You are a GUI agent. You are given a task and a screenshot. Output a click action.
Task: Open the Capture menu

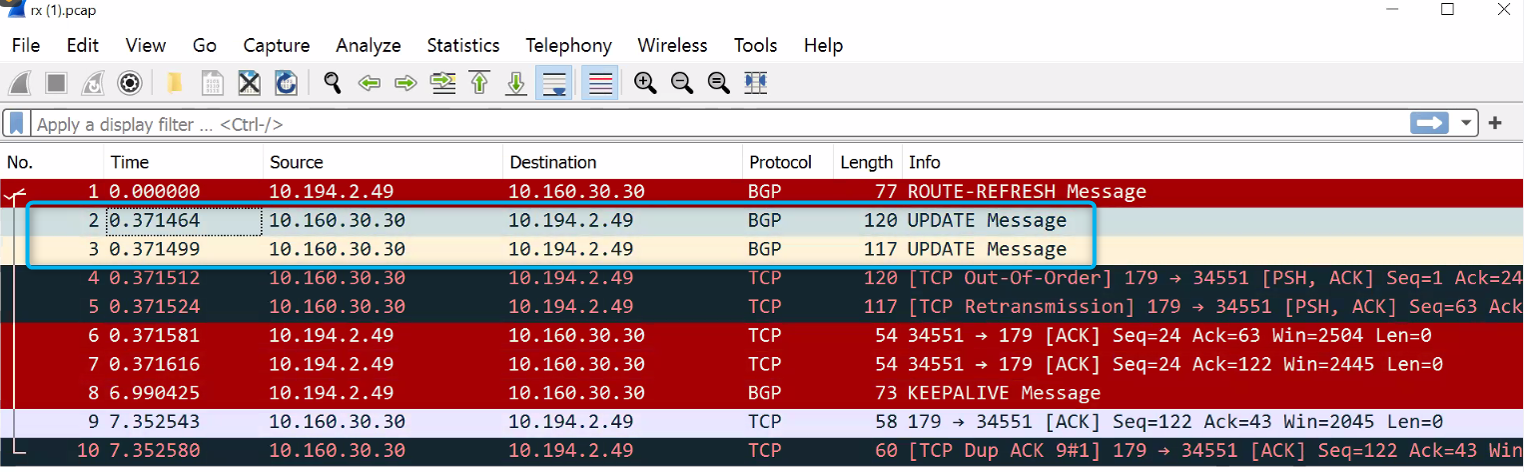[277, 45]
